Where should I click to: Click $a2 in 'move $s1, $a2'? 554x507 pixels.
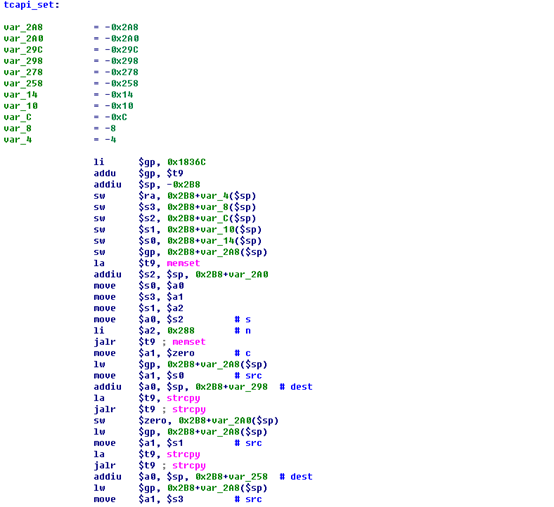pyautogui.click(x=175, y=308)
